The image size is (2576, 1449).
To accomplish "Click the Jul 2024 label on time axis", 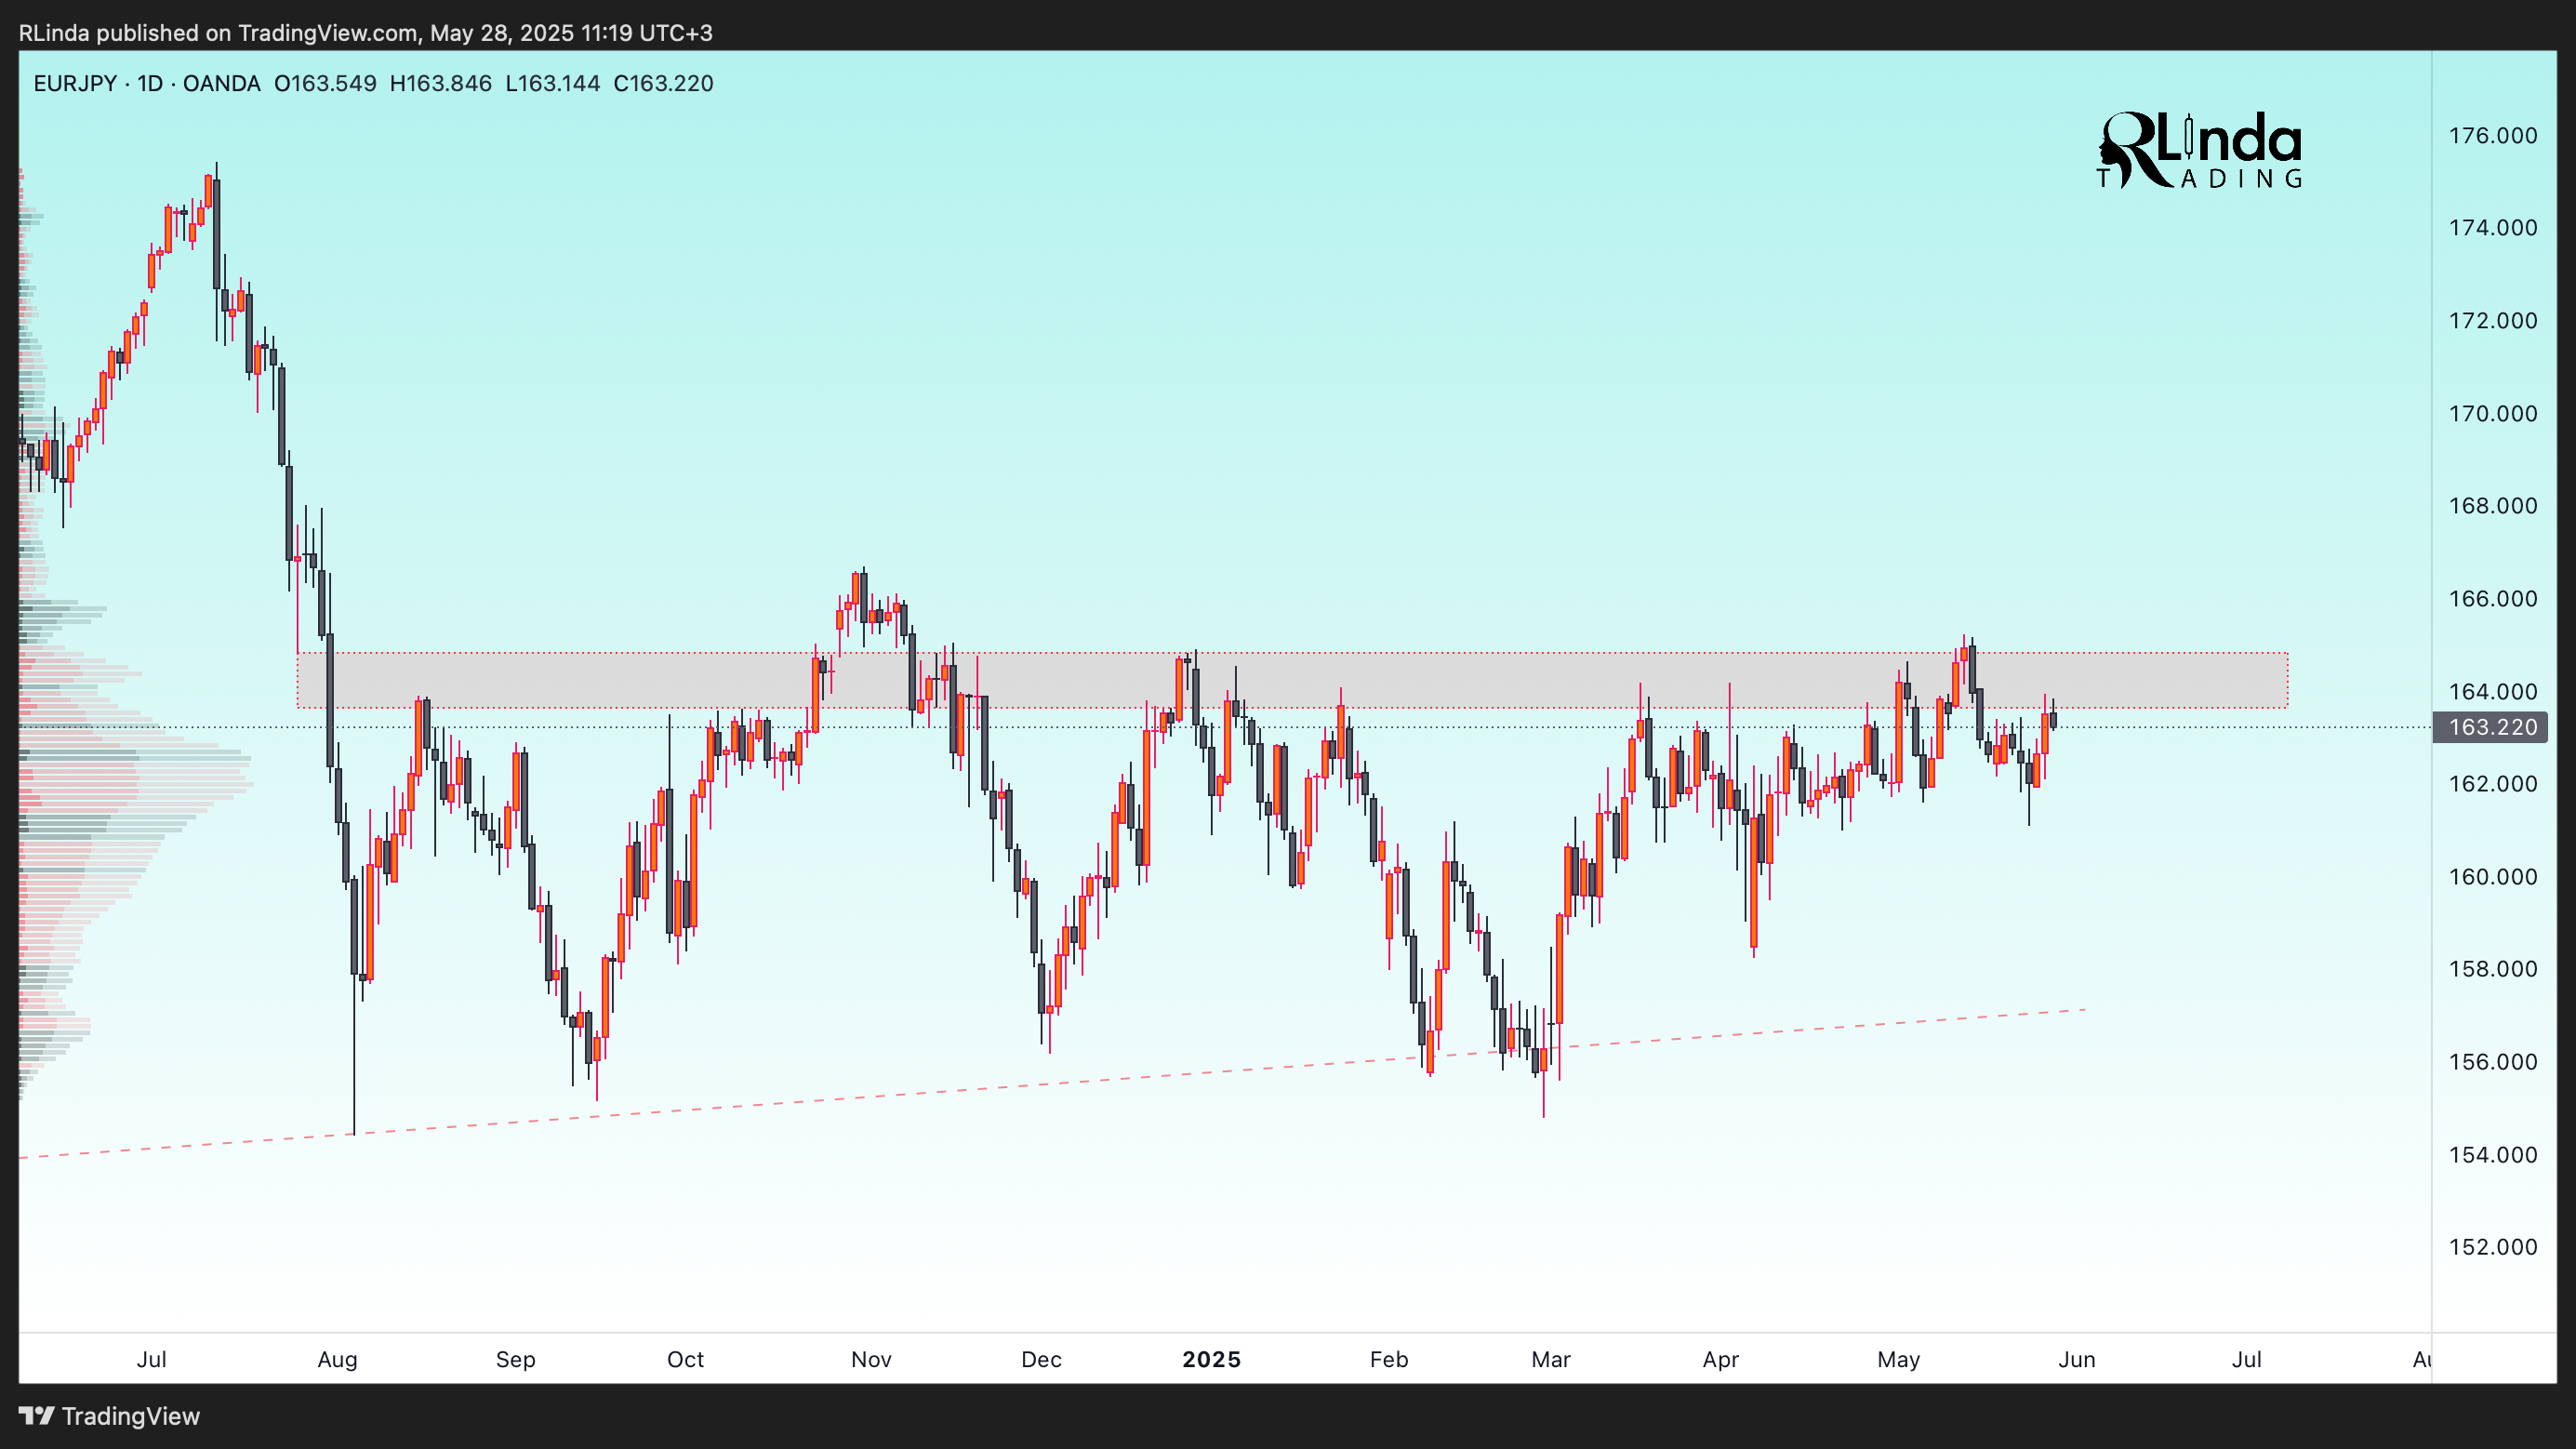I will (151, 1360).
